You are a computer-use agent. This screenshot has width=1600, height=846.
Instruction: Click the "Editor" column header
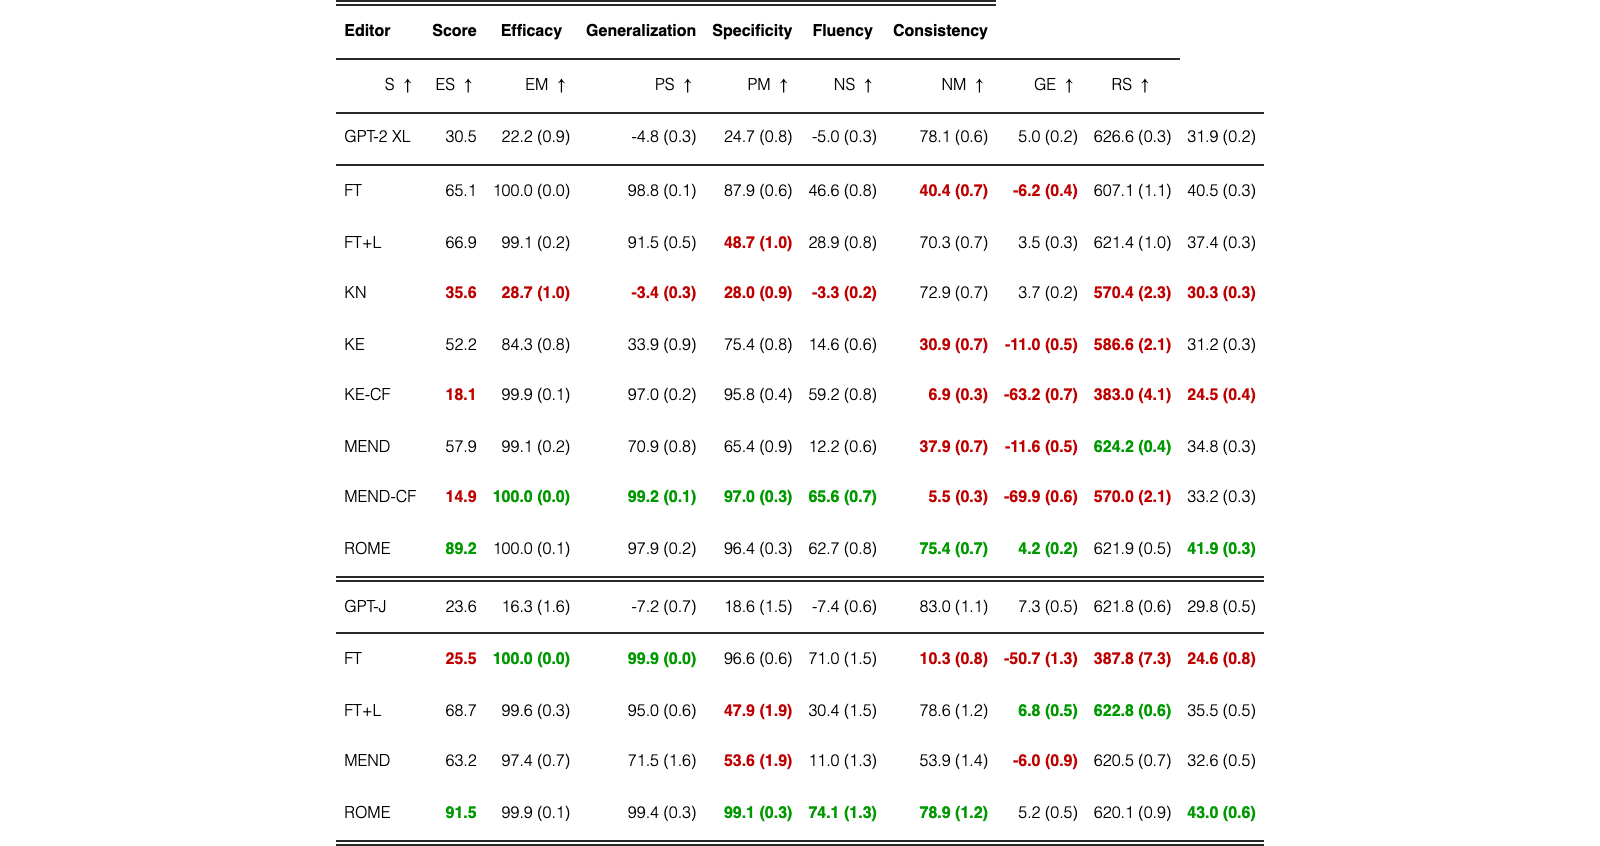click(x=367, y=31)
